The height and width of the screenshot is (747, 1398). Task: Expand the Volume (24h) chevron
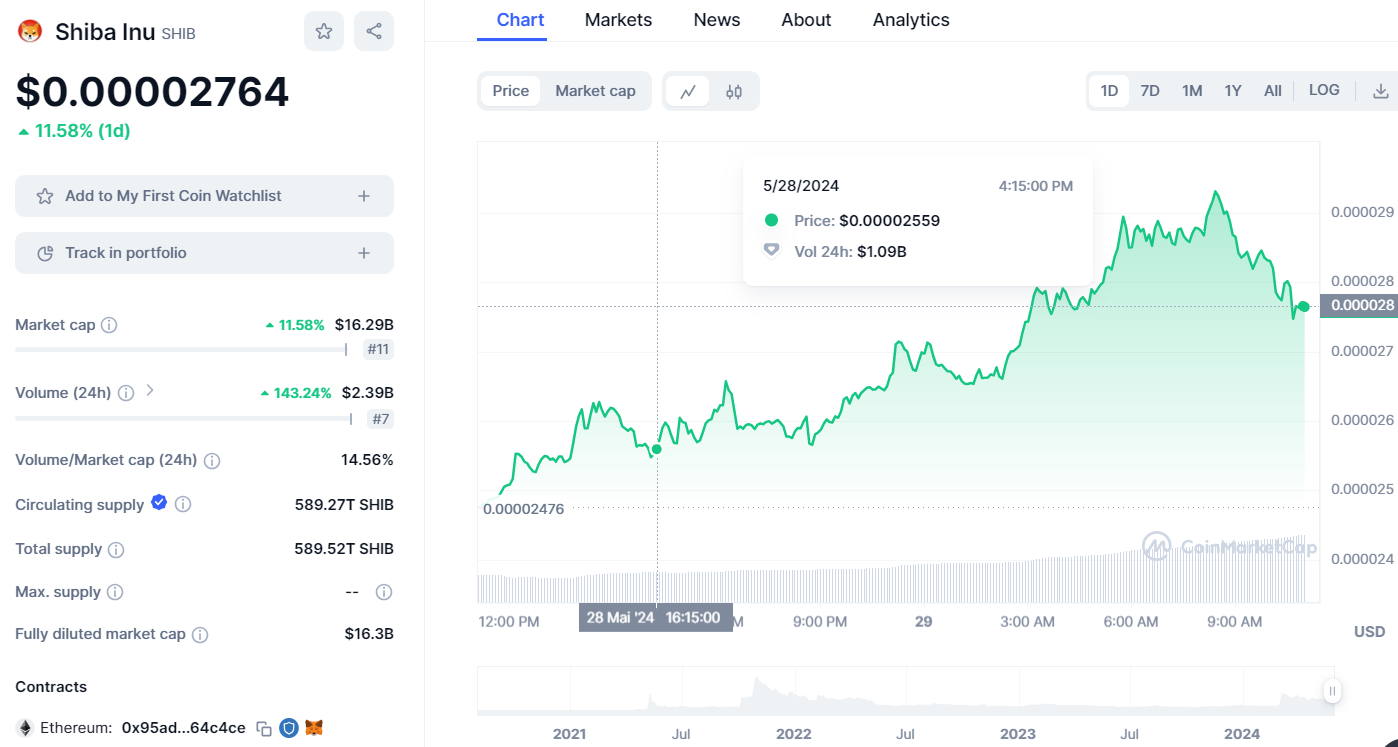tap(150, 391)
